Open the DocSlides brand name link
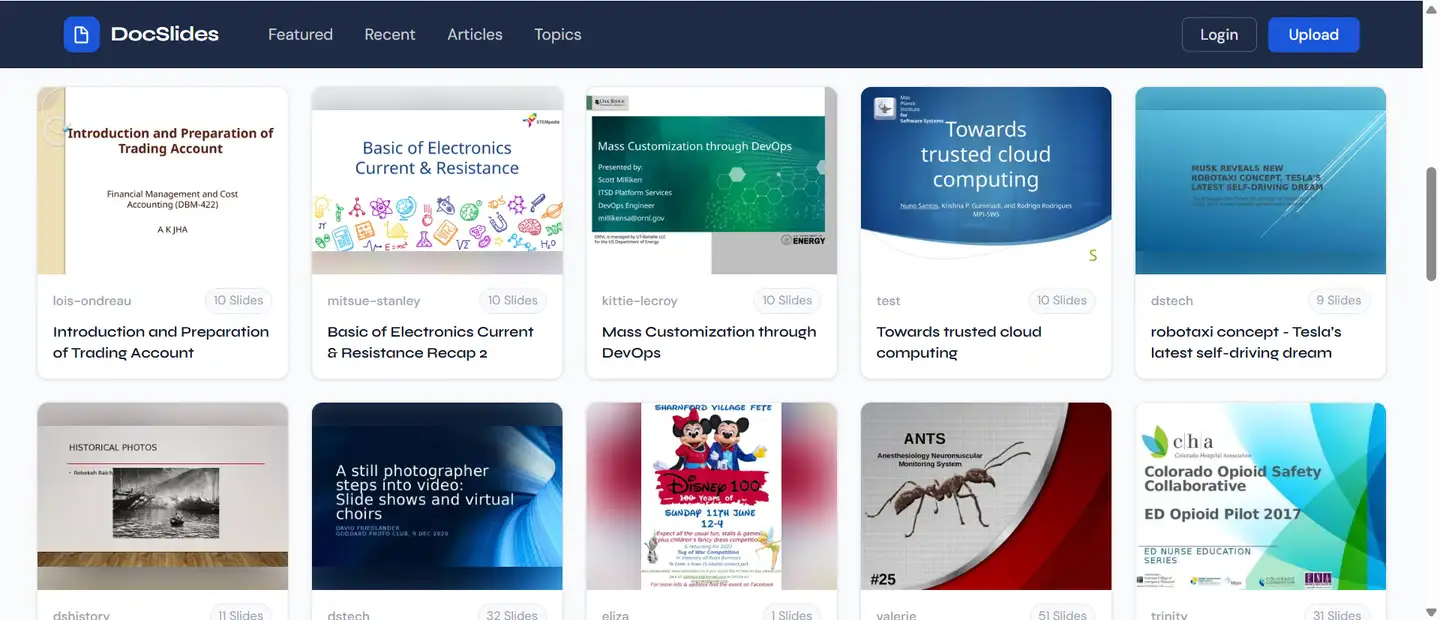 (165, 34)
